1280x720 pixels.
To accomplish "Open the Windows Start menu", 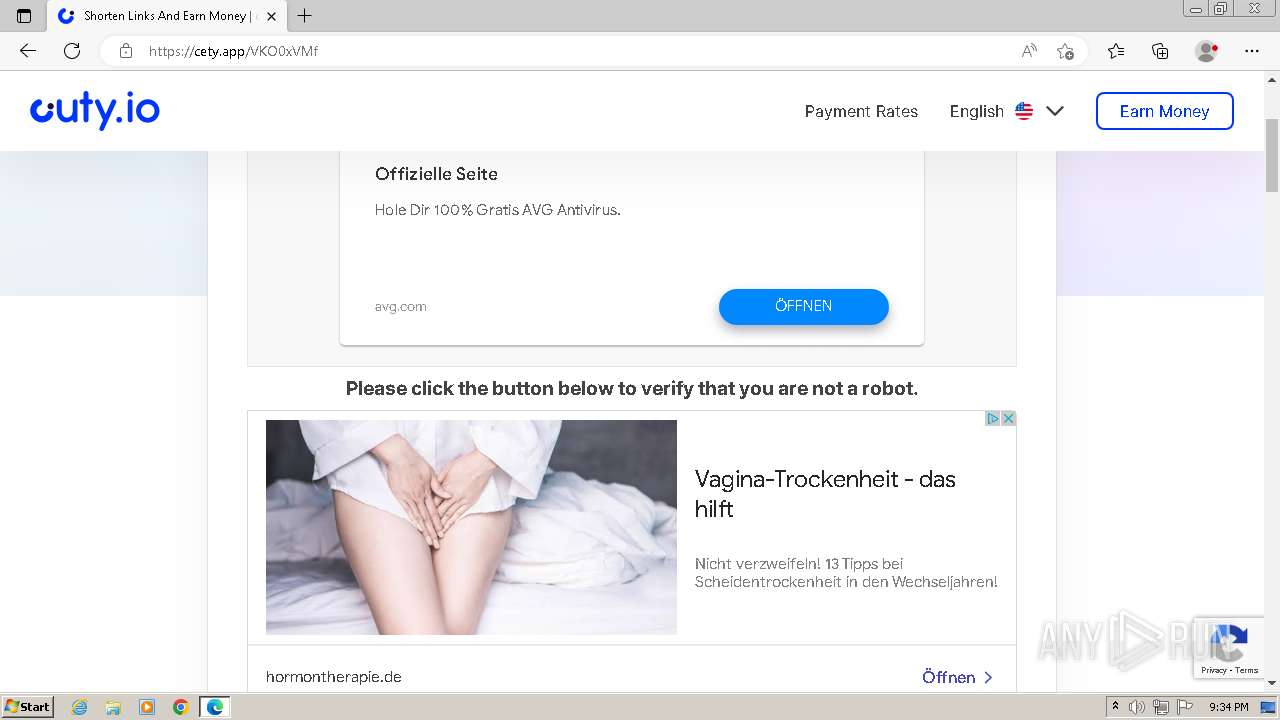I will (27, 707).
